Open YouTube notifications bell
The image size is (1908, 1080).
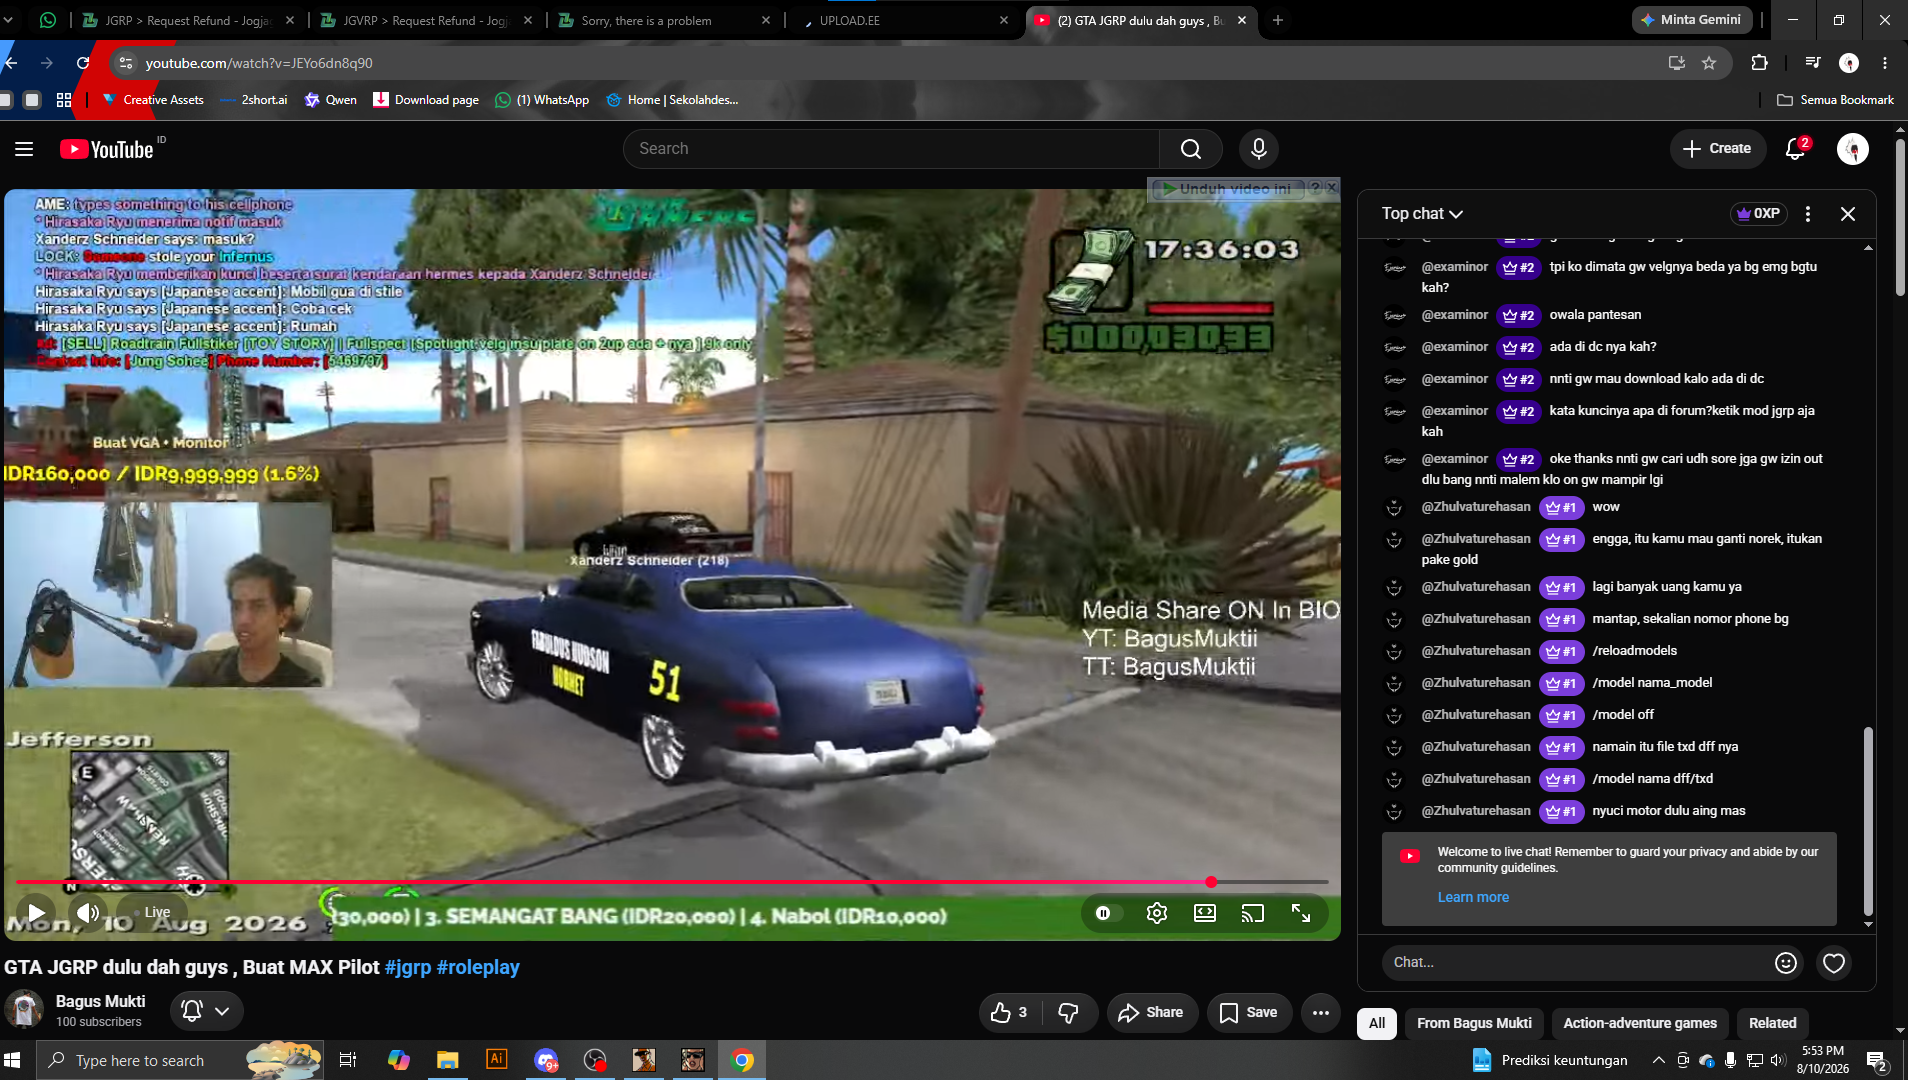click(1796, 149)
